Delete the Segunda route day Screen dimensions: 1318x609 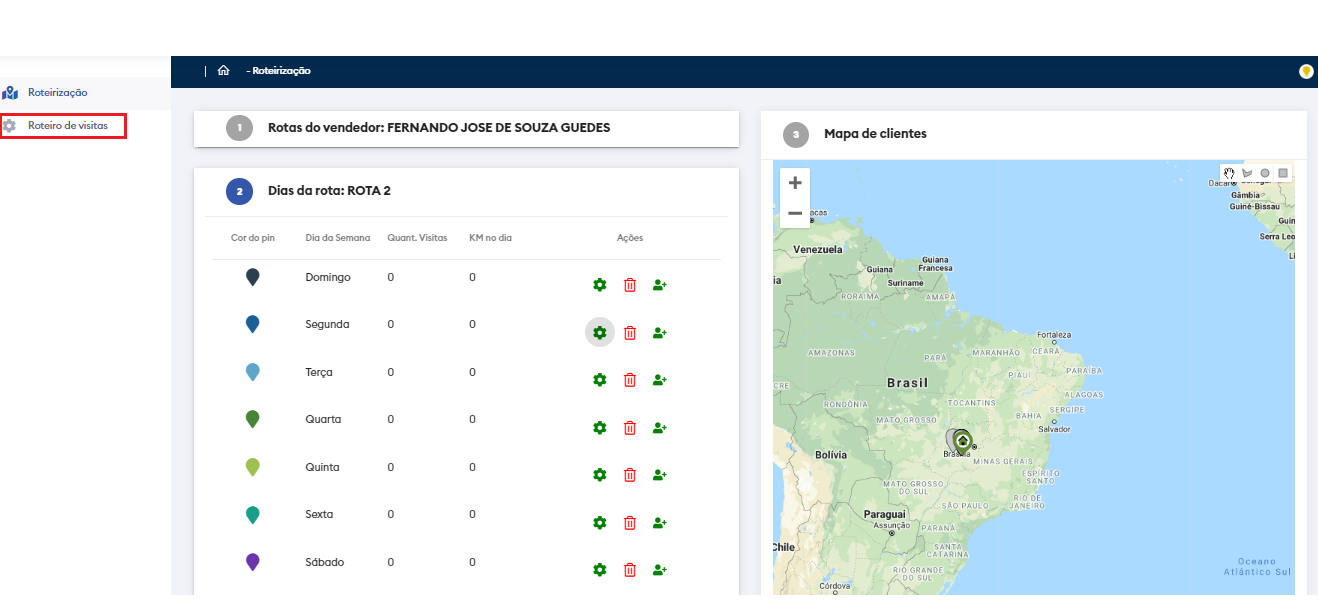pos(630,333)
